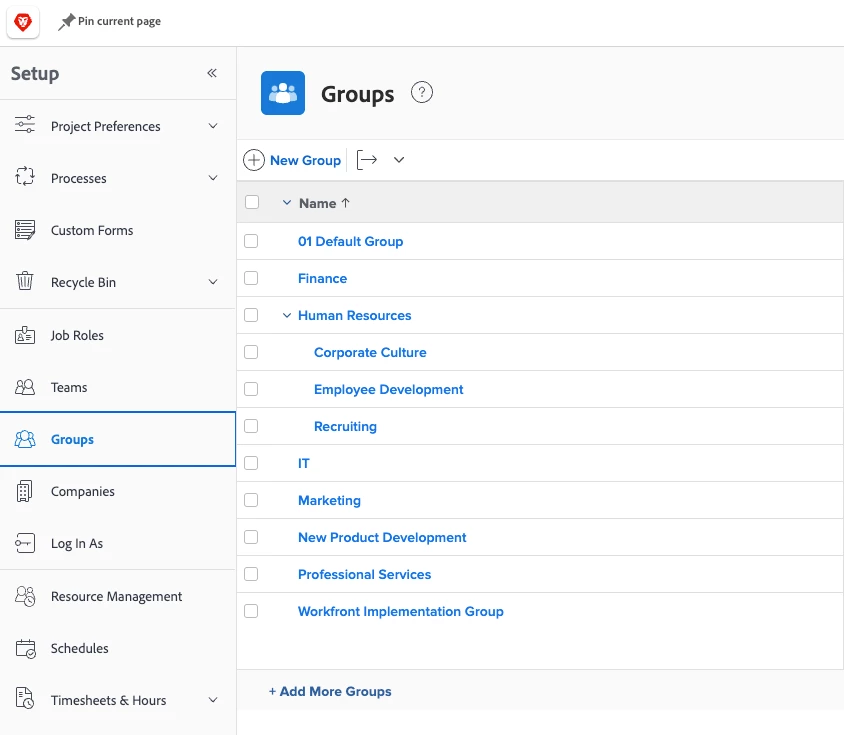
Task: Check the Recruiting row checkbox
Action: (x=251, y=426)
